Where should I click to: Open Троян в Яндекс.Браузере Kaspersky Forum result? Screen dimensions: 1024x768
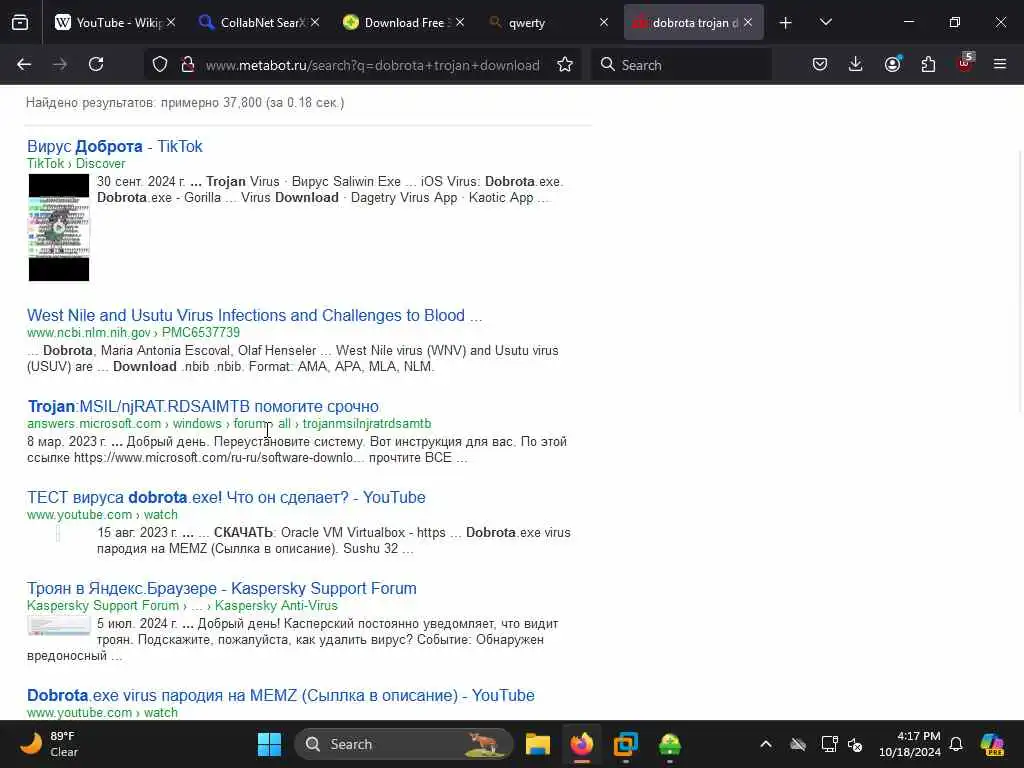point(221,588)
